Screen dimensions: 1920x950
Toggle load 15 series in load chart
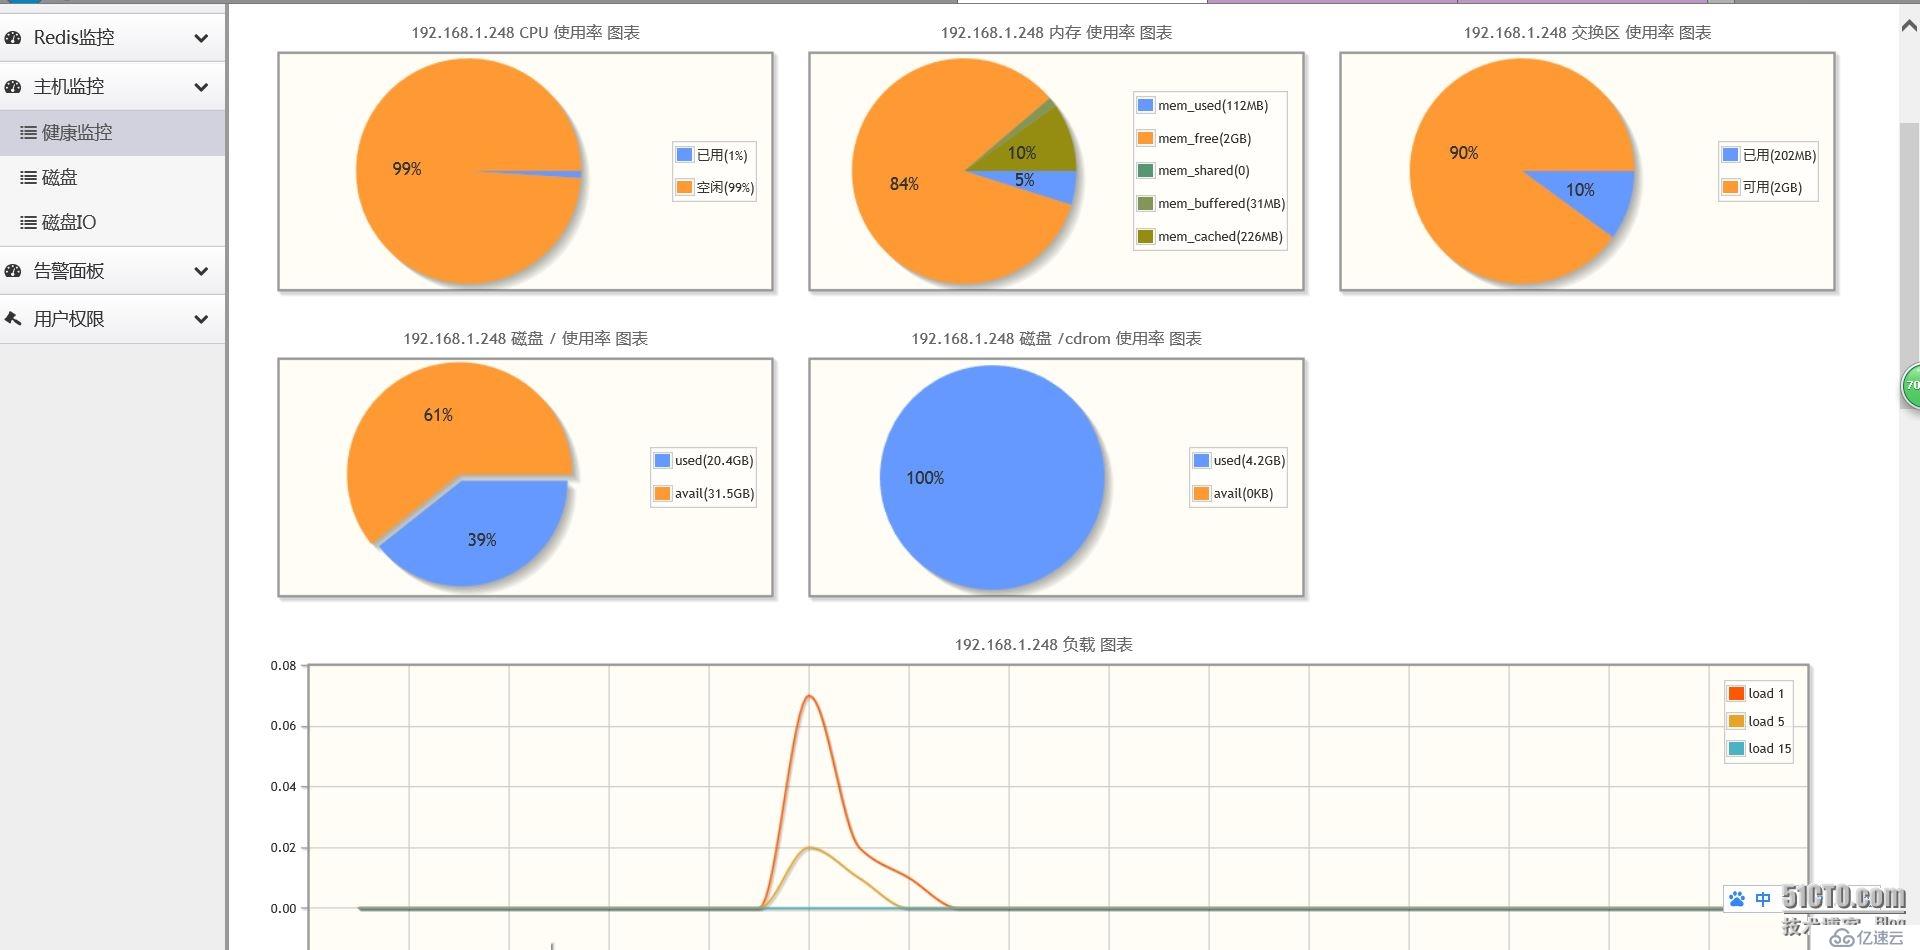[x=1760, y=748]
